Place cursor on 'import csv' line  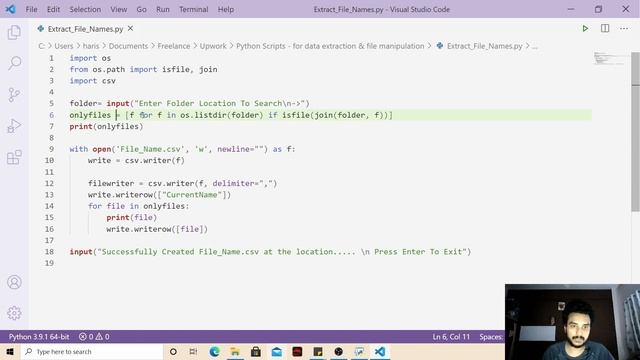(93, 81)
